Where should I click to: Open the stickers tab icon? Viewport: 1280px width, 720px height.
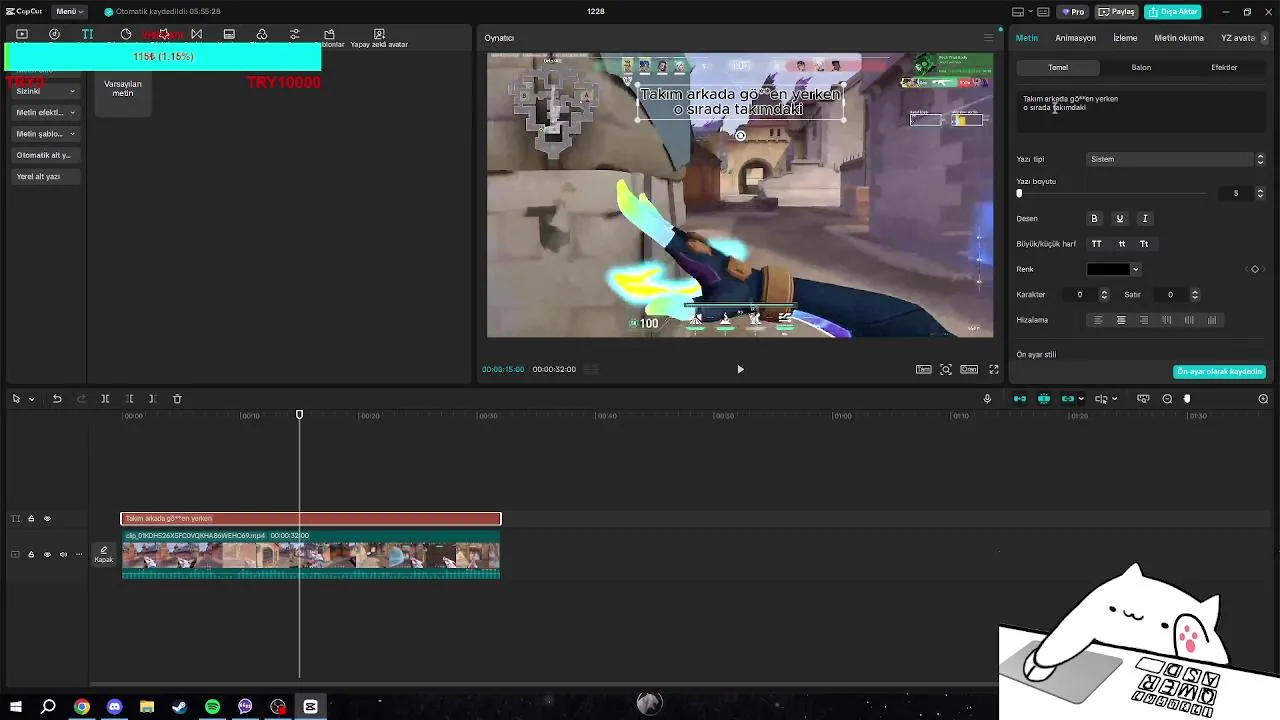coord(126,34)
